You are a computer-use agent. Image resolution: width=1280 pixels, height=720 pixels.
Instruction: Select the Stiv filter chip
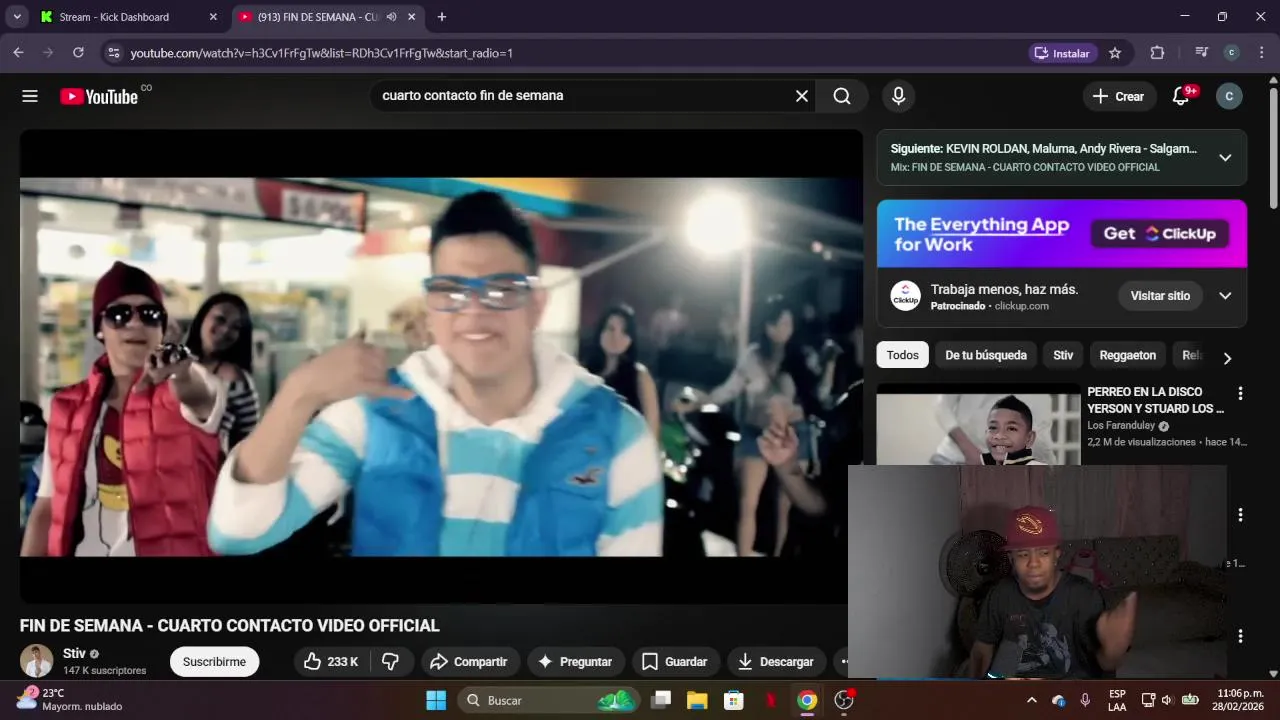(1063, 355)
